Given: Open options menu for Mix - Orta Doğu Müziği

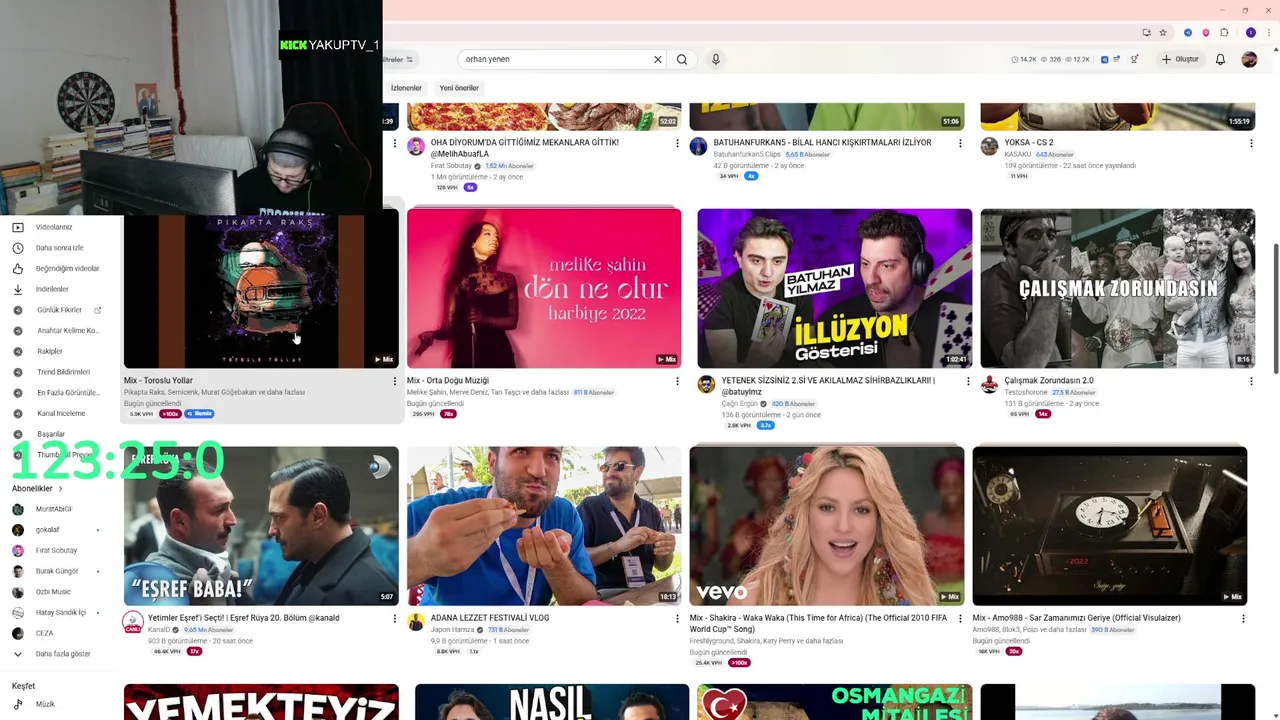Looking at the screenshot, I should 677,381.
